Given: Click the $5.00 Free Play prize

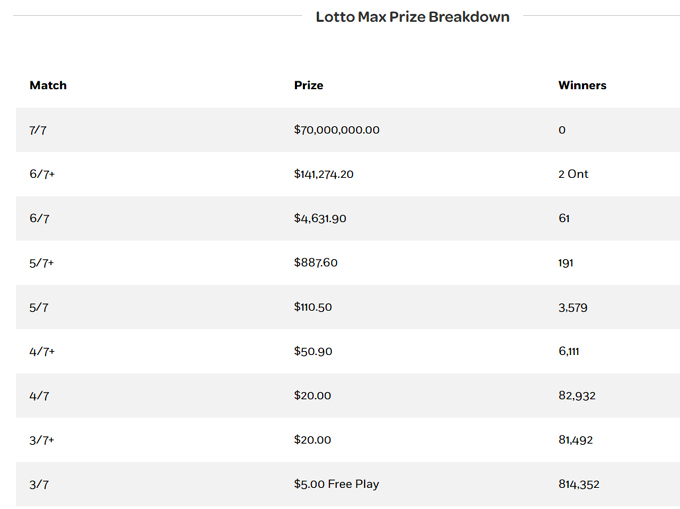Looking at the screenshot, I should (336, 484).
